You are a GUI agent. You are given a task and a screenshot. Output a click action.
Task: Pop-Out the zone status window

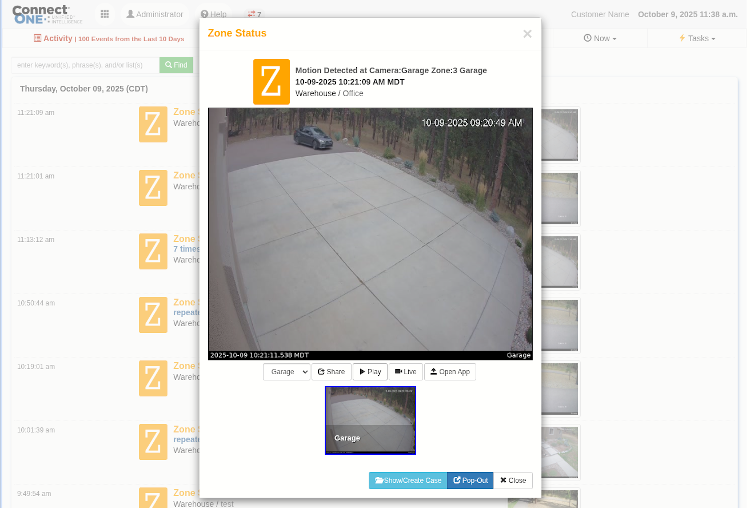pos(470,481)
